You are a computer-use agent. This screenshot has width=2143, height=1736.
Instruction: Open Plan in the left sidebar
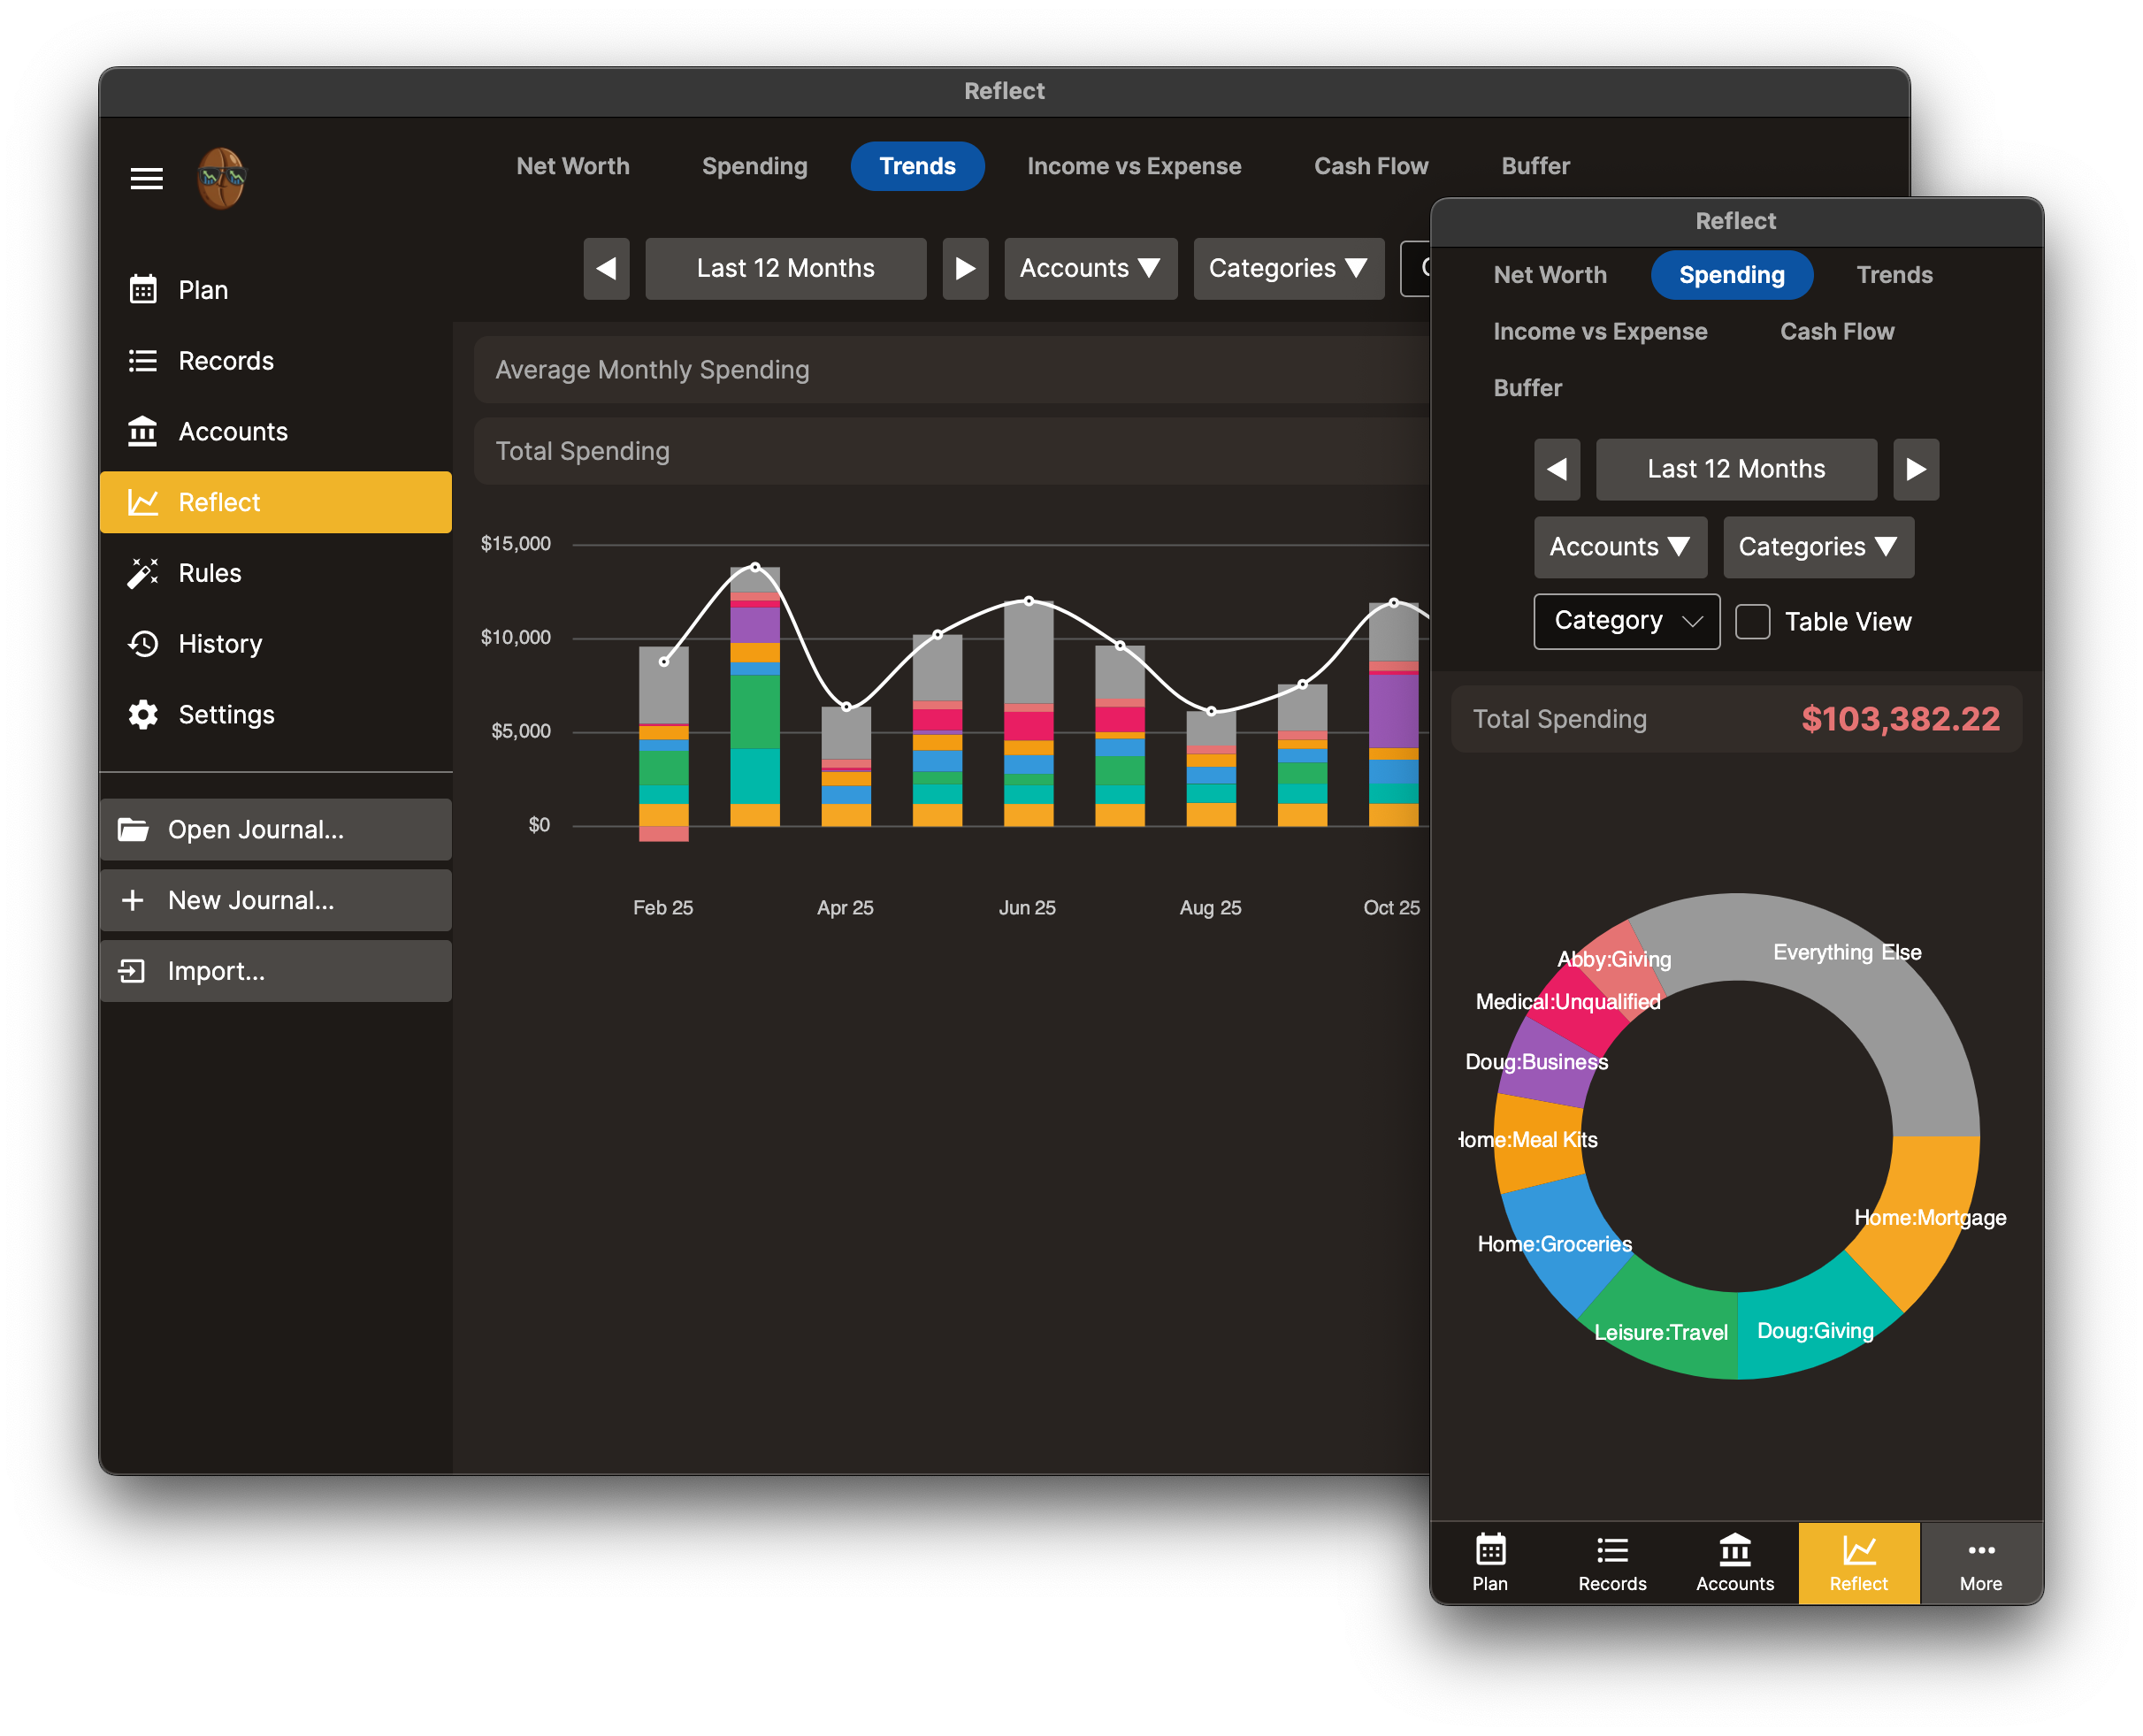[x=203, y=290]
